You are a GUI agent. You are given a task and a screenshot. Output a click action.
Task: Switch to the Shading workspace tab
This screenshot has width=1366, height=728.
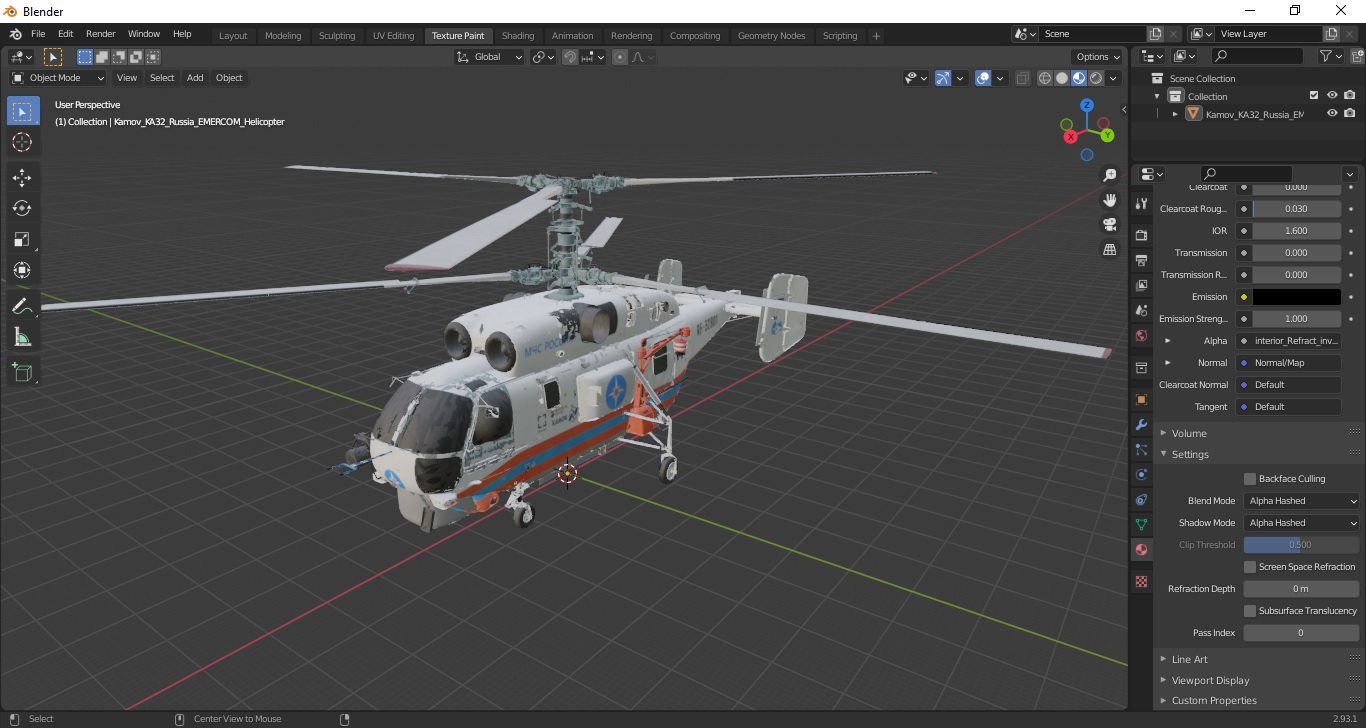[x=518, y=35]
